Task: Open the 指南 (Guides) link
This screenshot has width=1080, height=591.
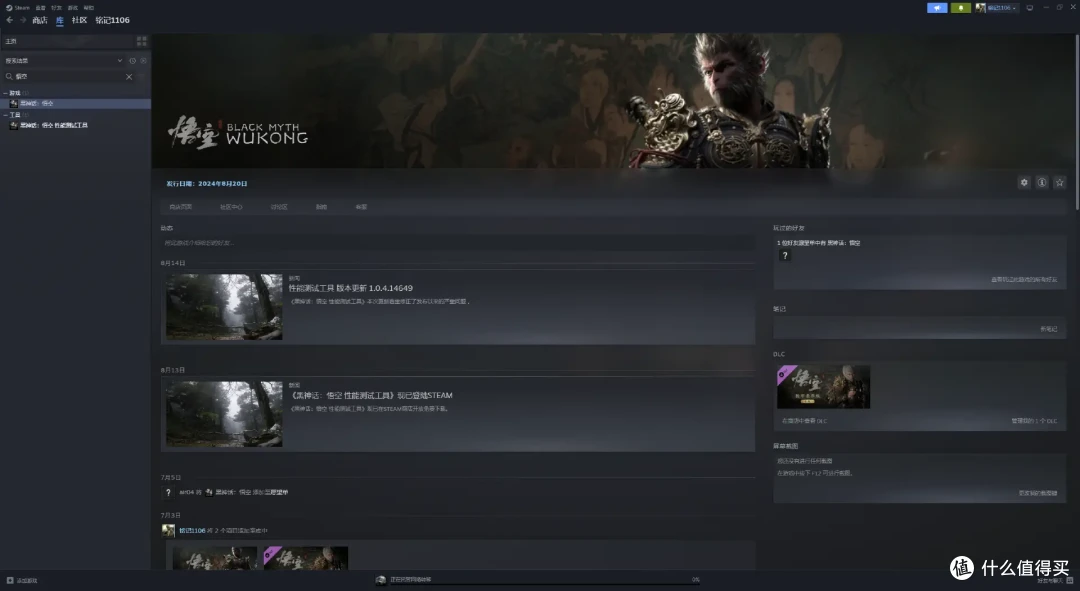Action: click(322, 207)
